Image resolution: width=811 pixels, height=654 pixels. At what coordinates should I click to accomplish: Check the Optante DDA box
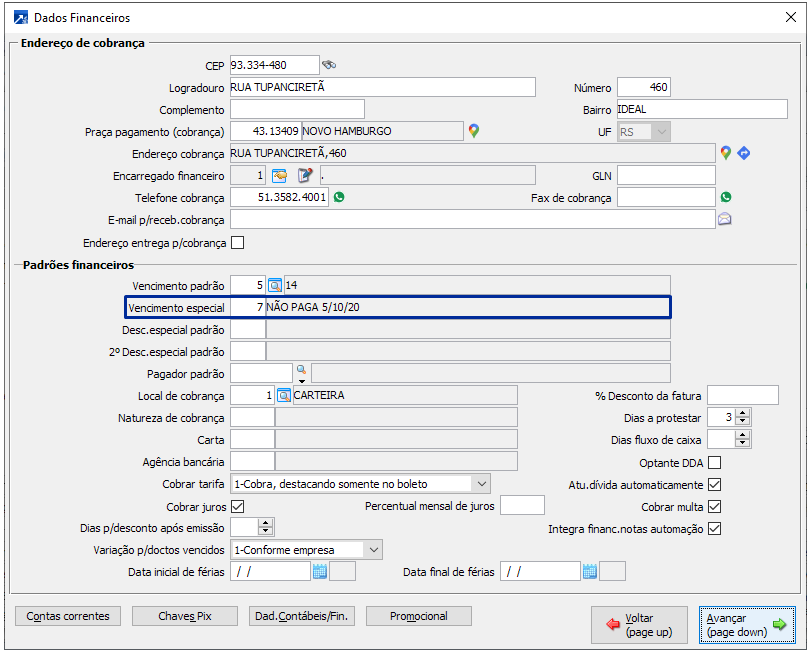[714, 463]
